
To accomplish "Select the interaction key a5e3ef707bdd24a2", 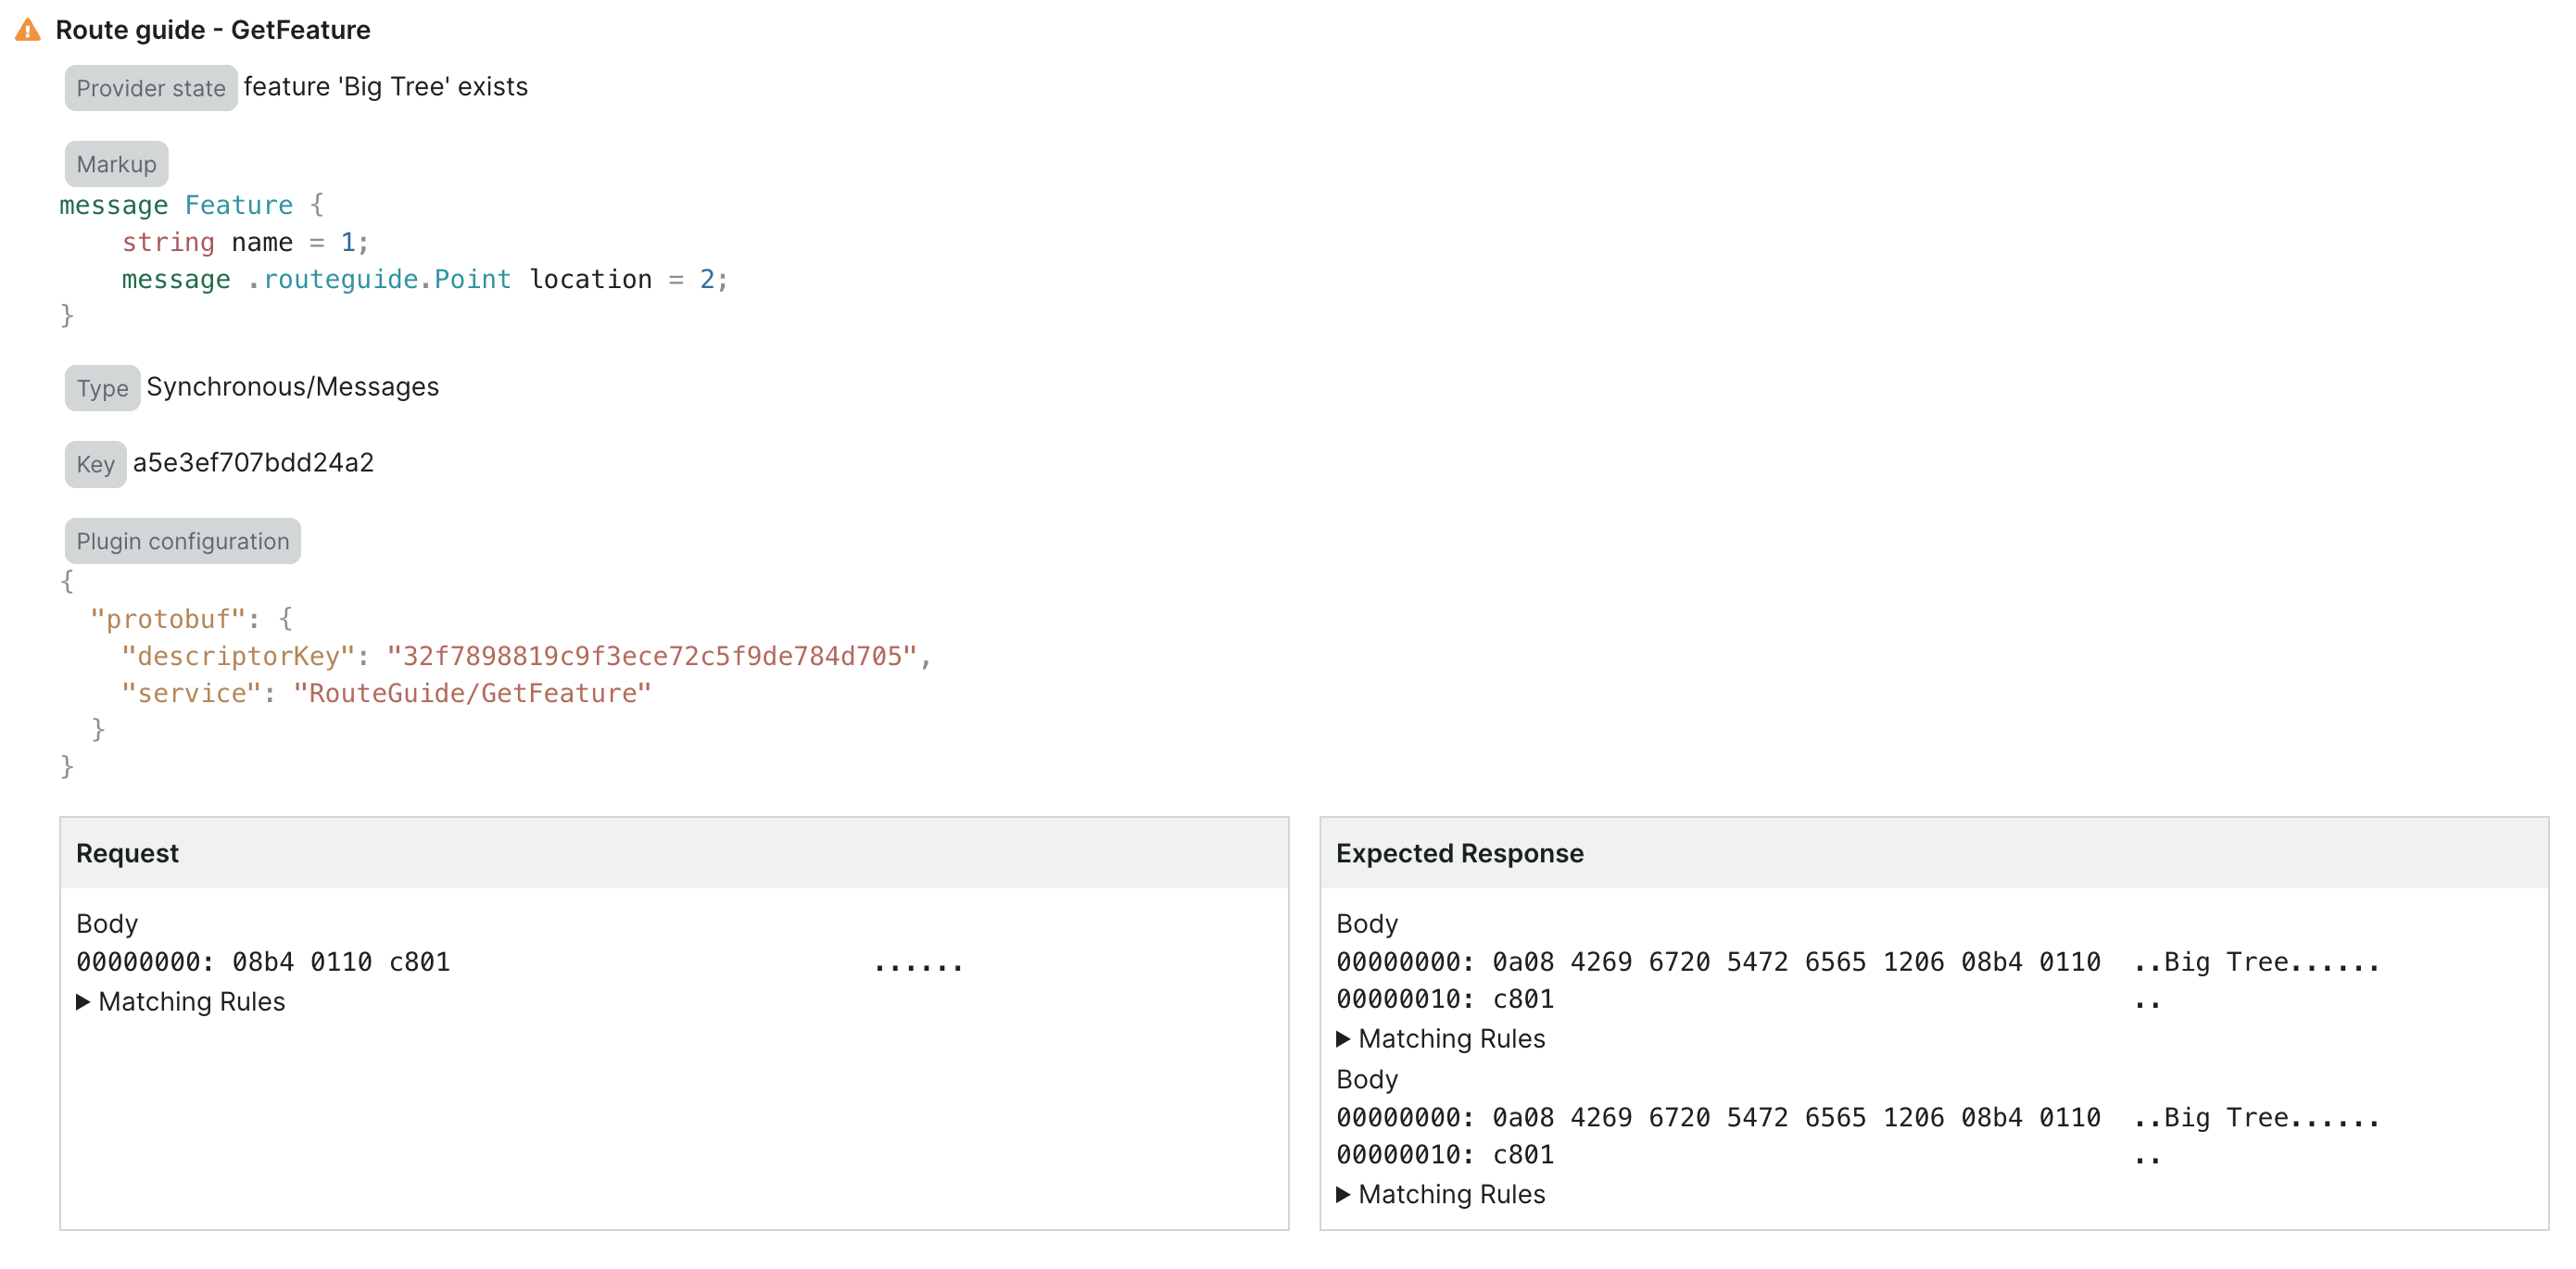I will (253, 462).
